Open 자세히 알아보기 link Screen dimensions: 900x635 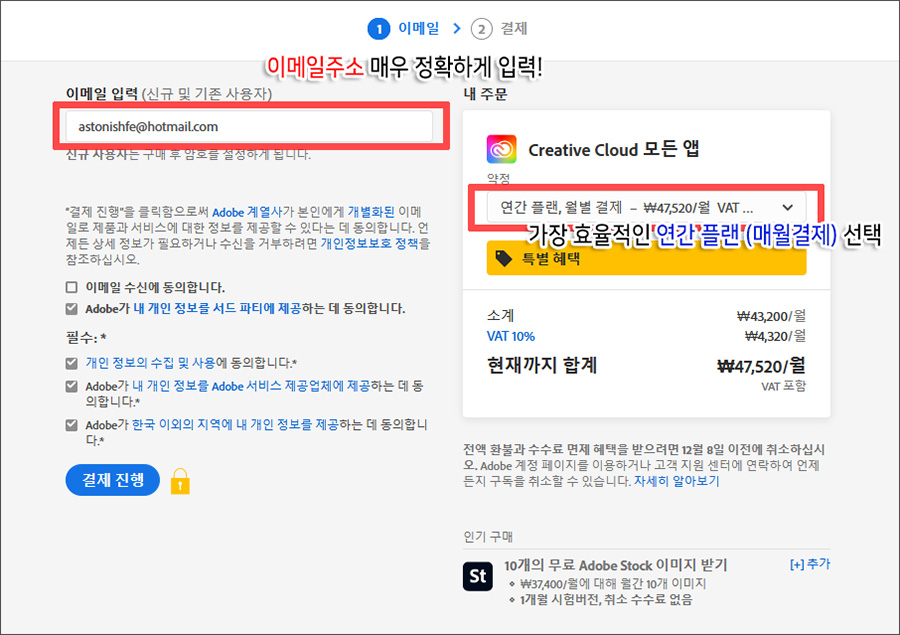[676, 481]
